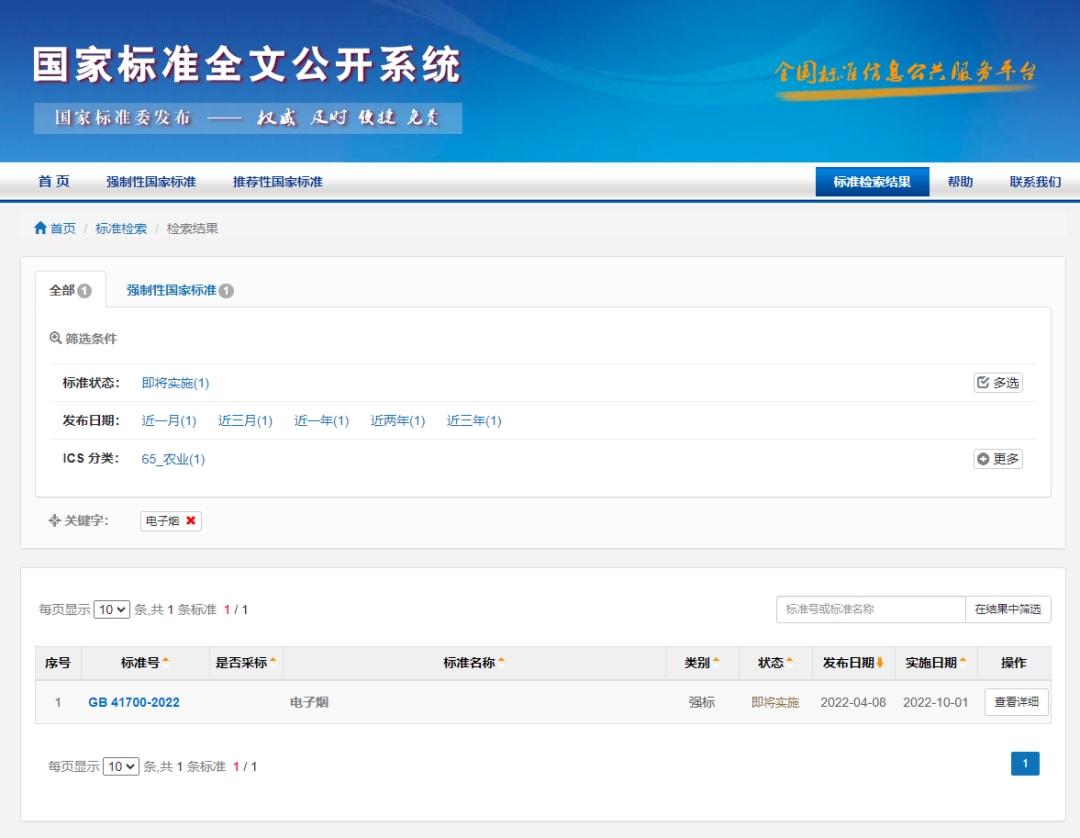Click 在结果中筛选 filter button
This screenshot has width=1080, height=838.
click(1007, 609)
